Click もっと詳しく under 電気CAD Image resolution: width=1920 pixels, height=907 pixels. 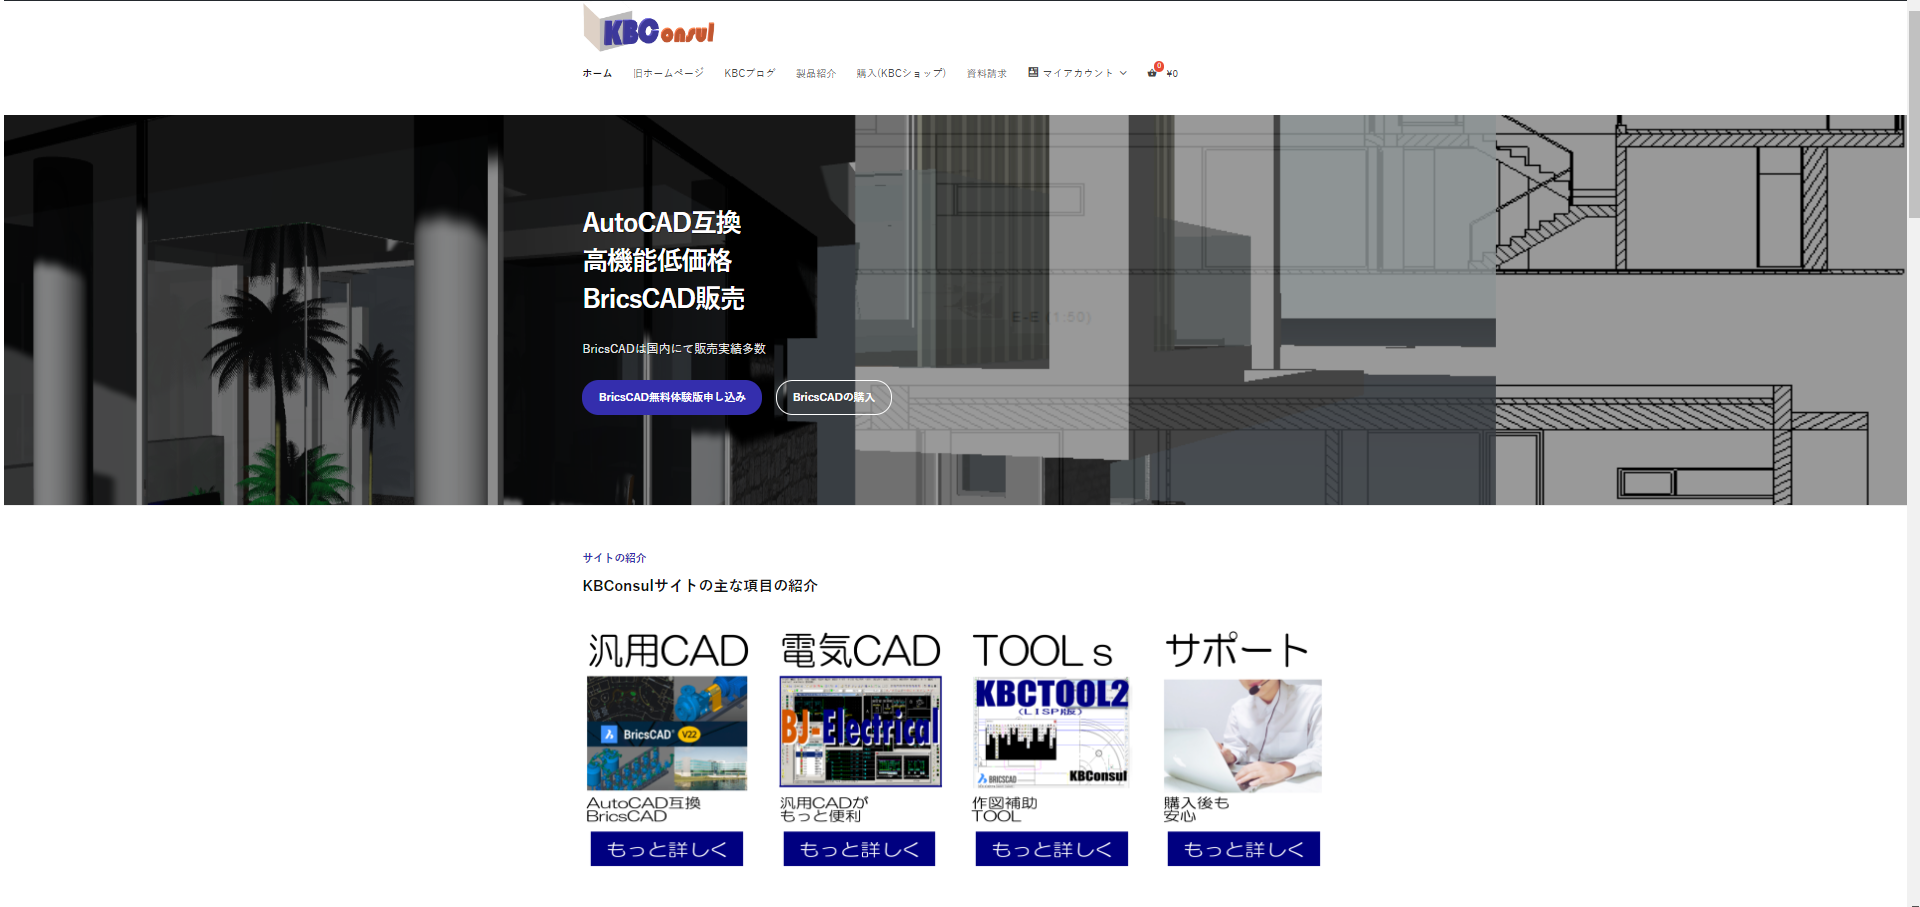[859, 849]
